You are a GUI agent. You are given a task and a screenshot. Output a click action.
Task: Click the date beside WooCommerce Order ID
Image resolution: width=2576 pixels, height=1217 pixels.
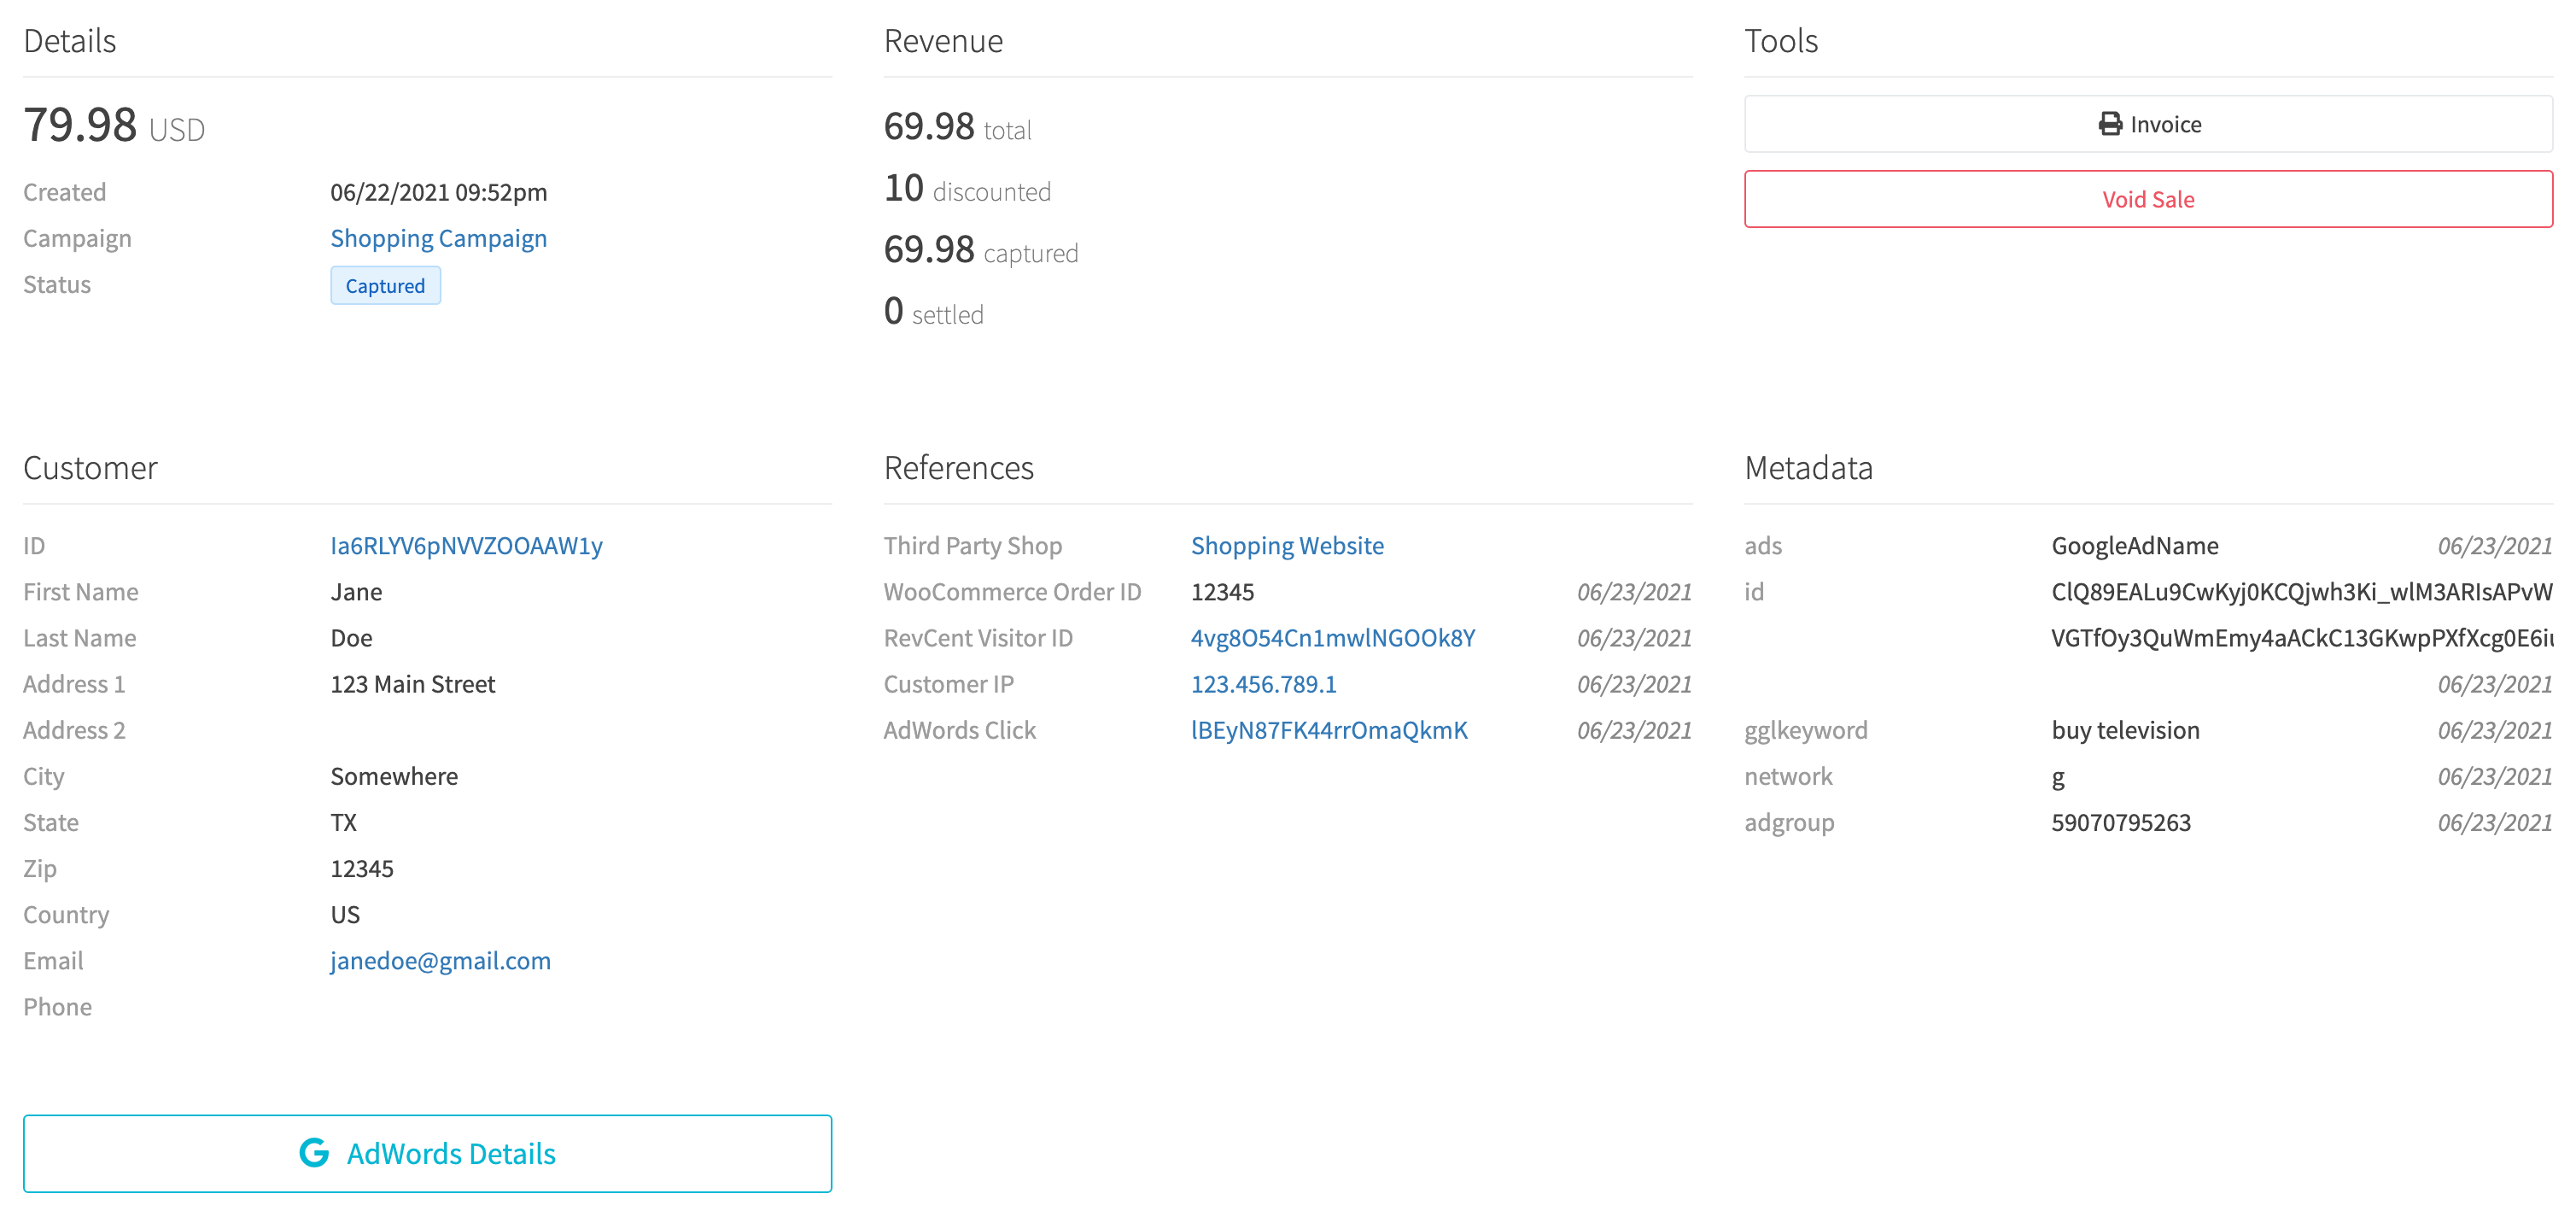[x=1634, y=592]
